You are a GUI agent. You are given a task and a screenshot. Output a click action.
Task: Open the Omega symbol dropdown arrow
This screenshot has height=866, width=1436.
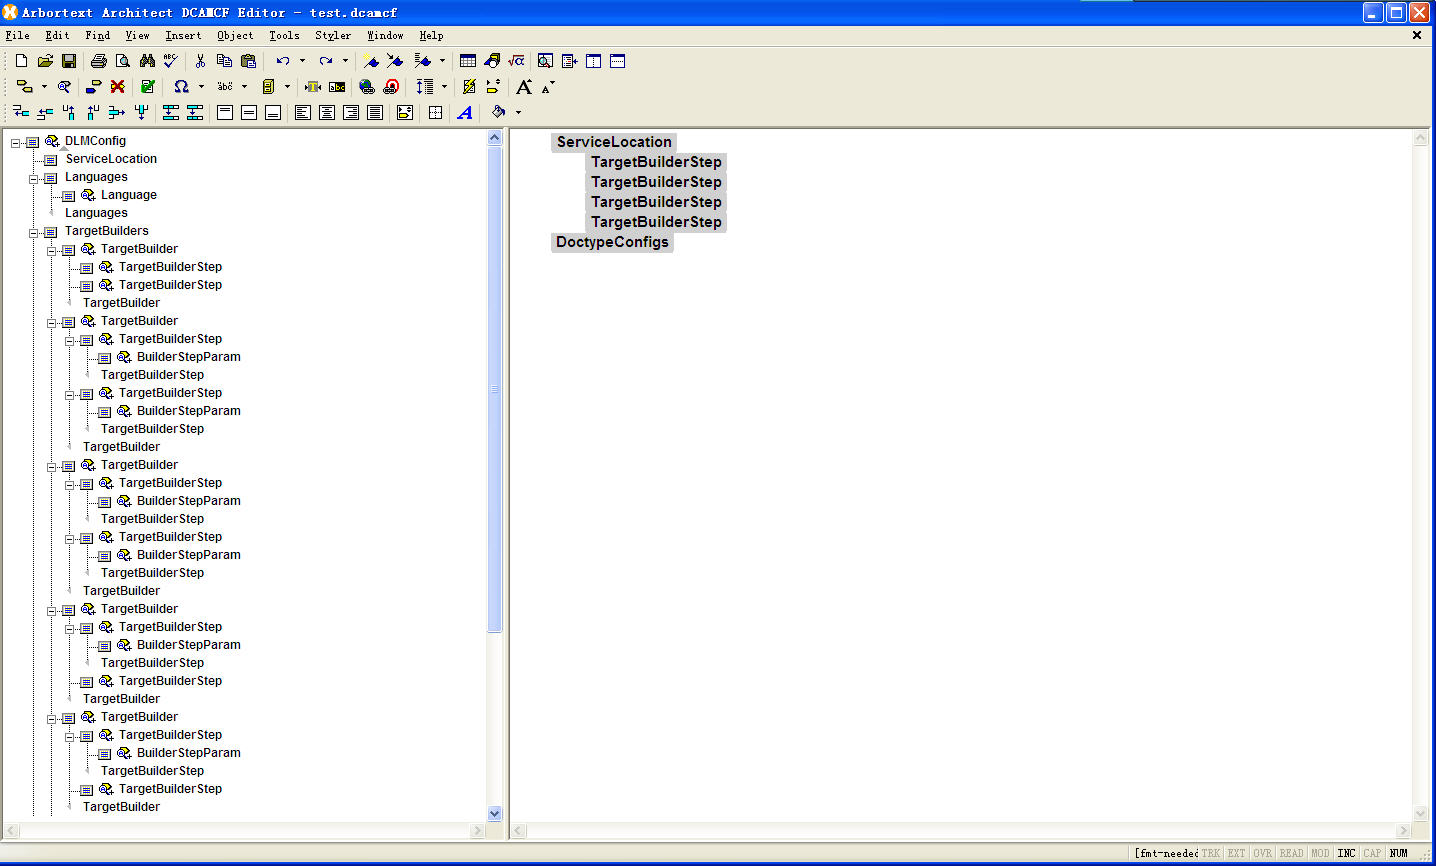point(201,87)
